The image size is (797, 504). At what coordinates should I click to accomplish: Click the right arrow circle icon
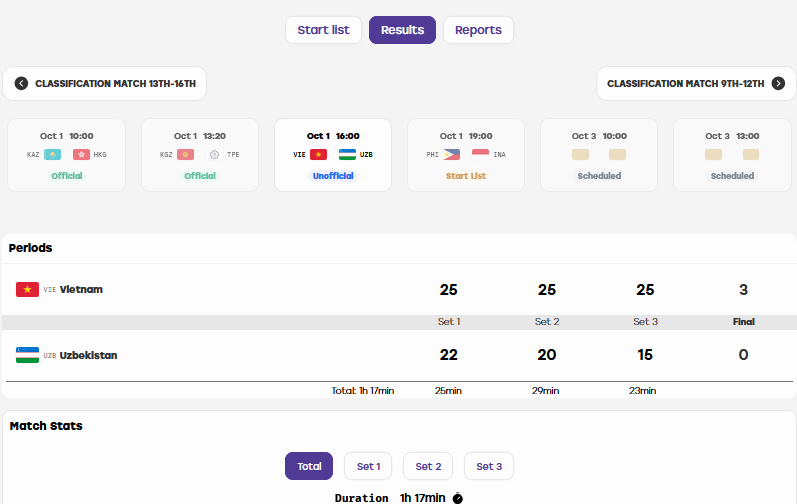click(778, 83)
